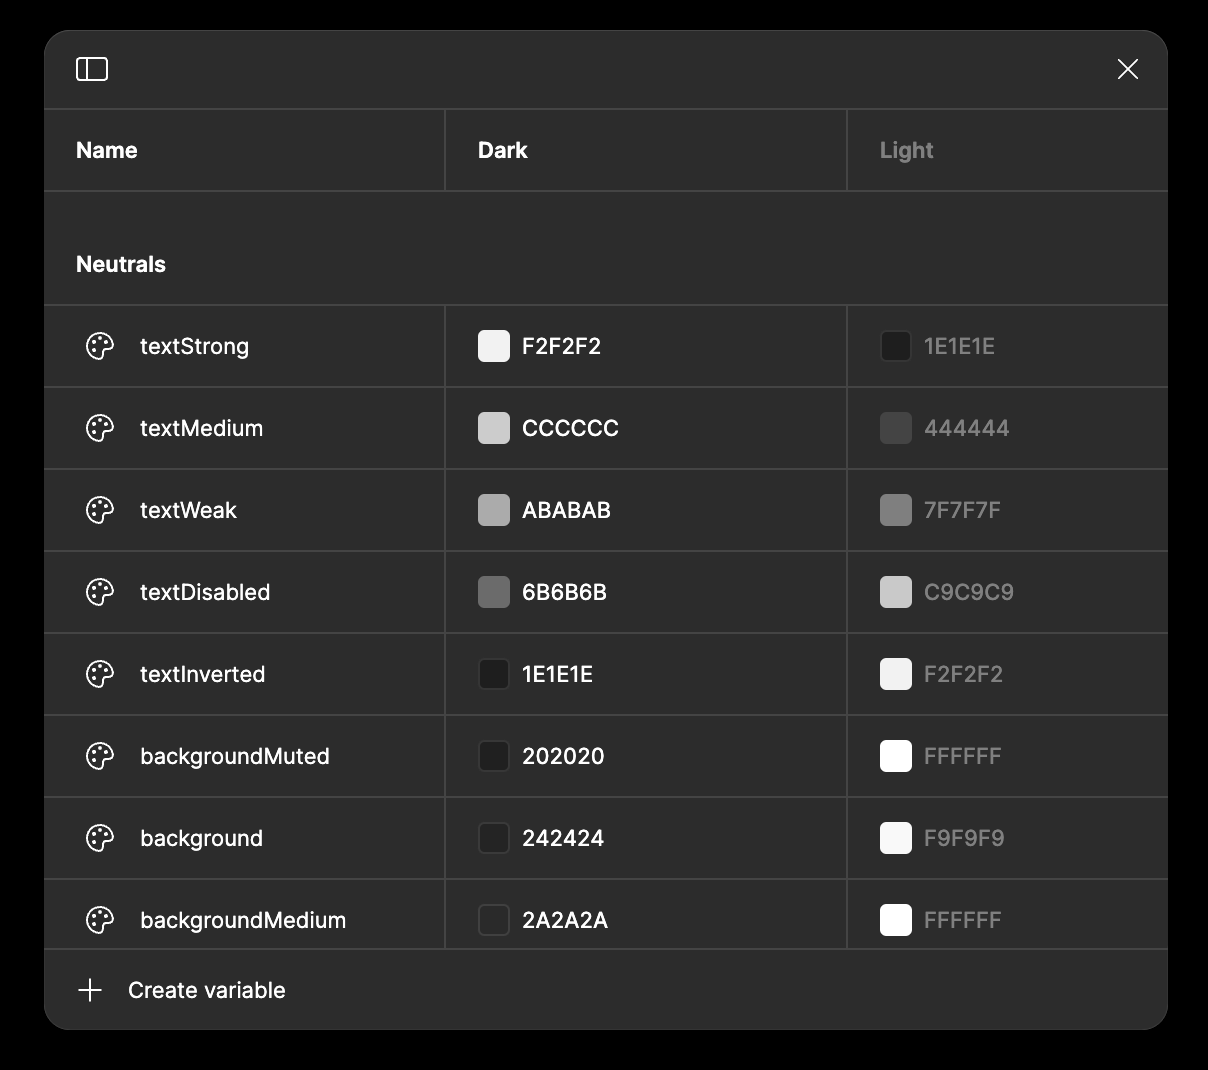Viewport: 1208px width, 1070px height.
Task: Close the variables dialog
Action: click(1128, 69)
